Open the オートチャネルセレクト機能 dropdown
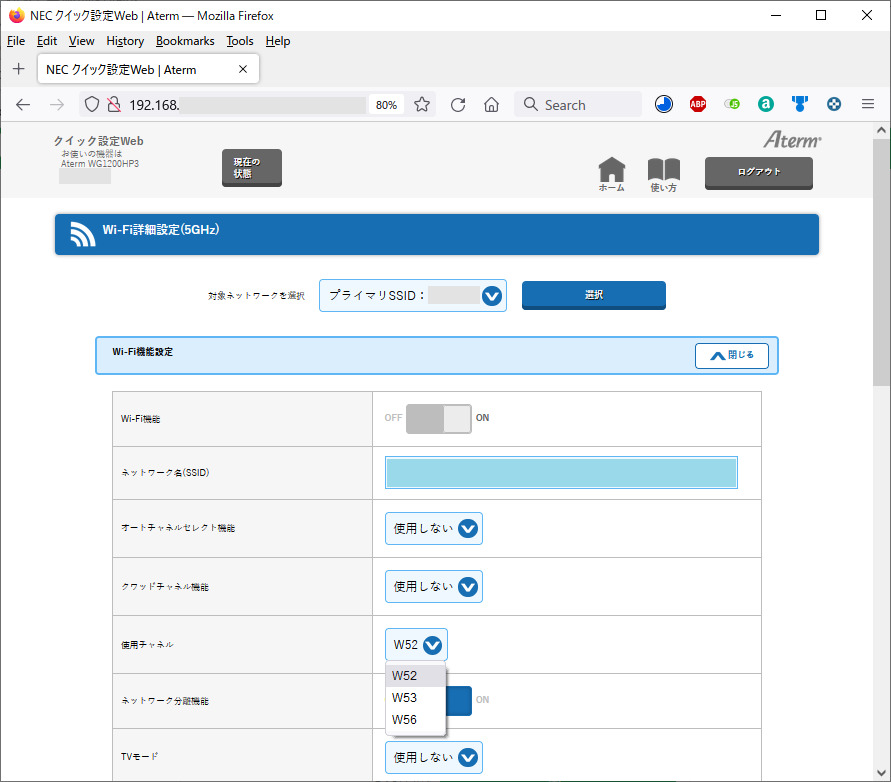The width and height of the screenshot is (891, 782). coord(434,529)
